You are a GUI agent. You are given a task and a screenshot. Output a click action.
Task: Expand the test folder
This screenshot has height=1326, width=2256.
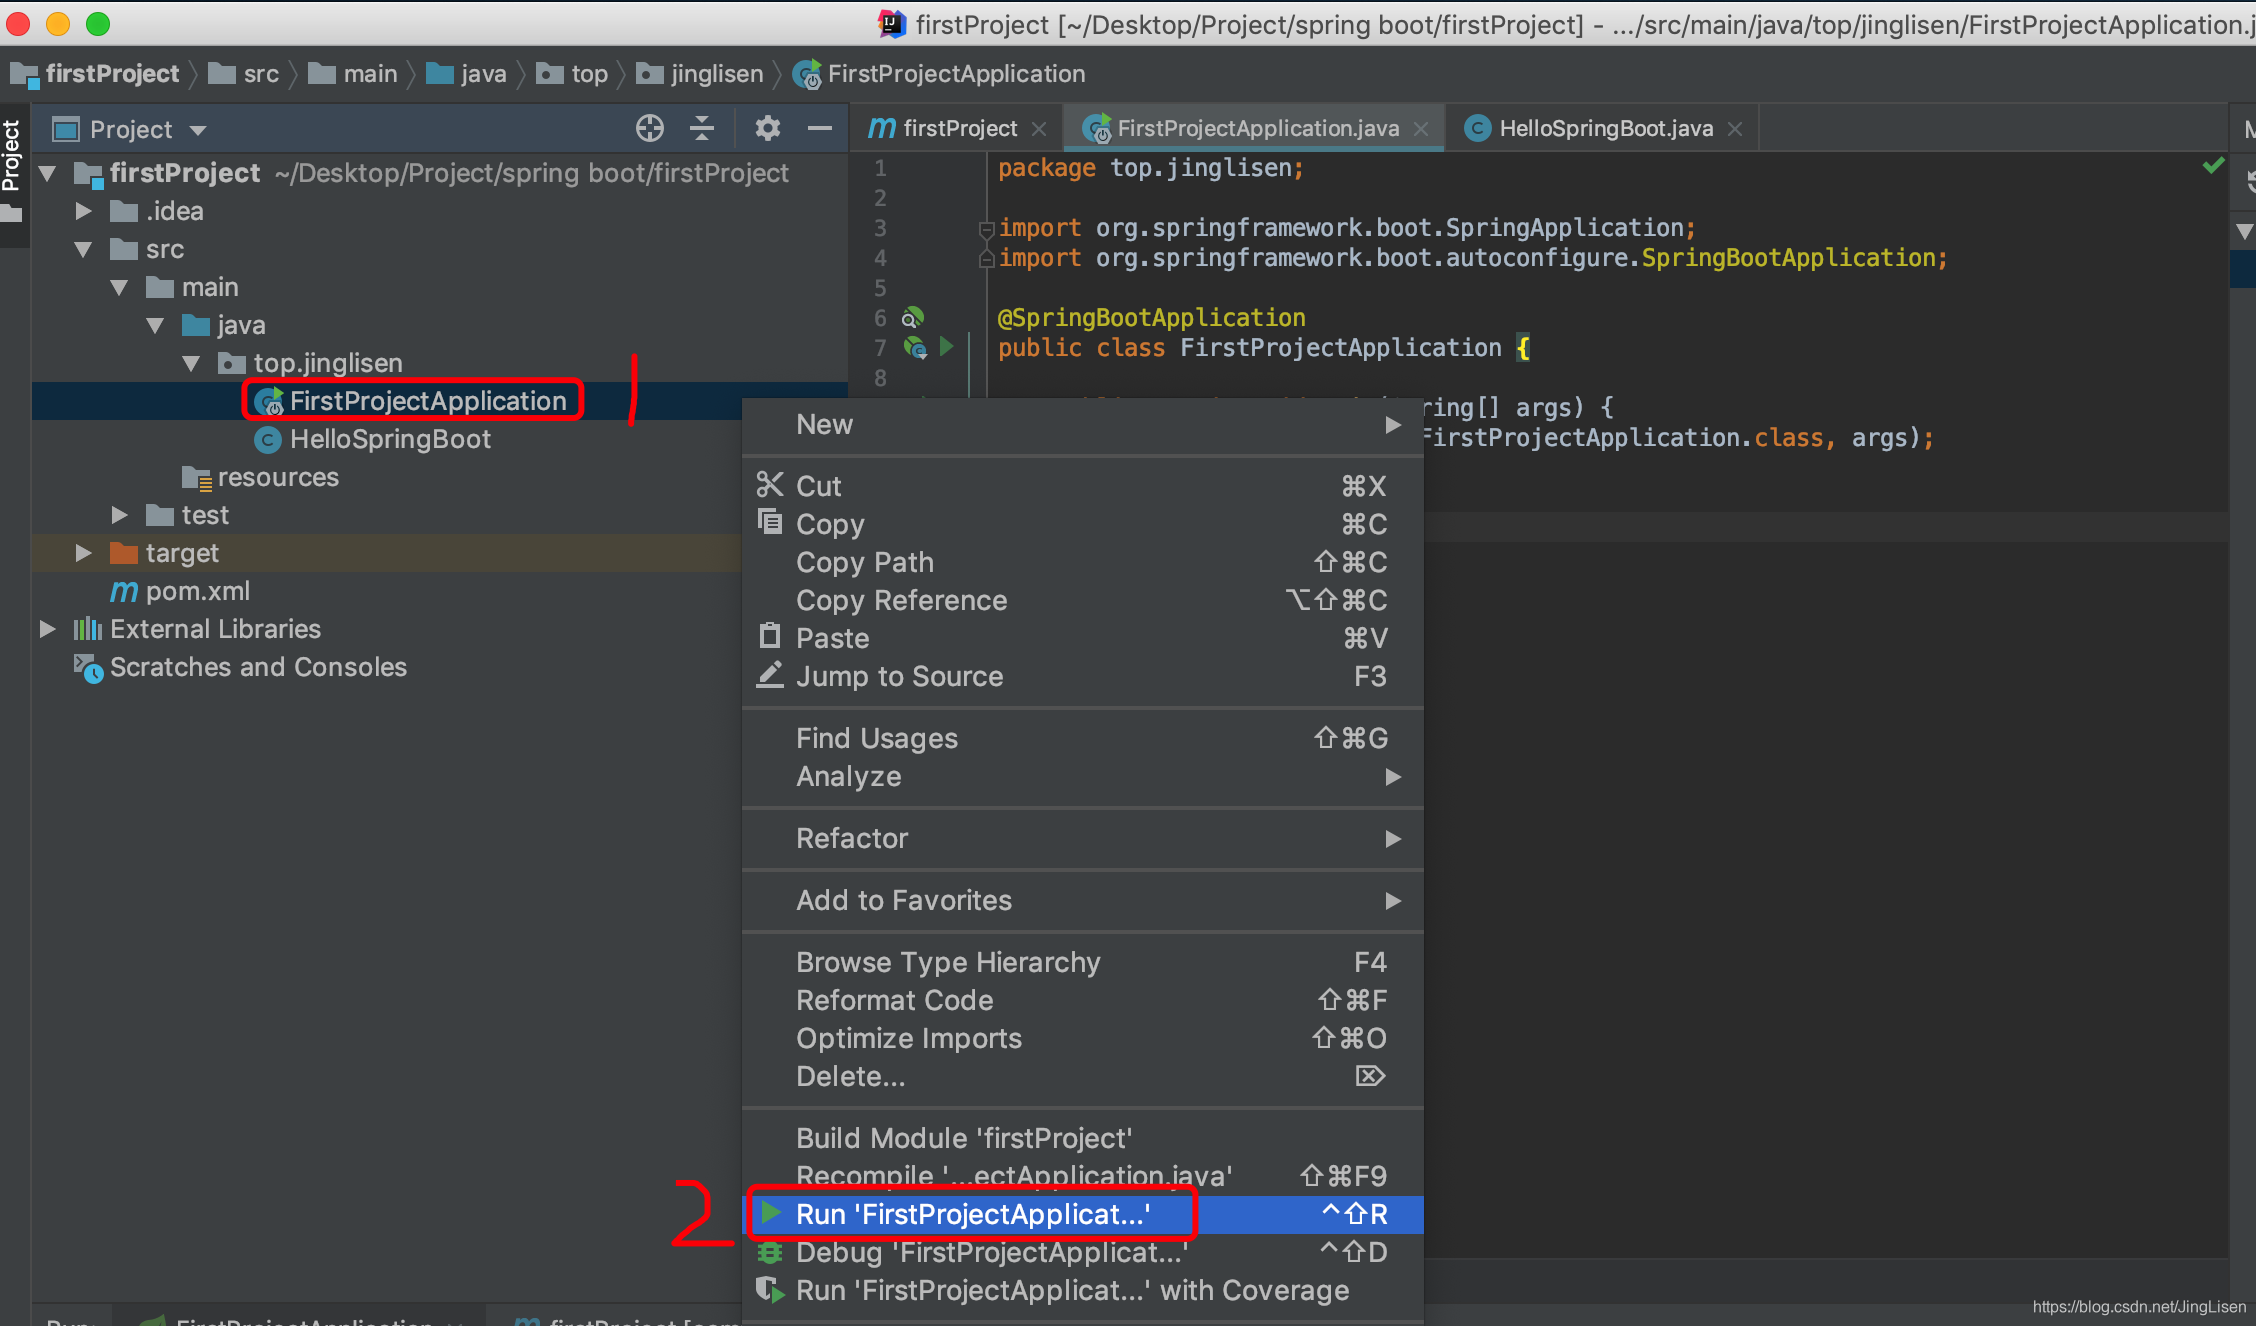(119, 515)
